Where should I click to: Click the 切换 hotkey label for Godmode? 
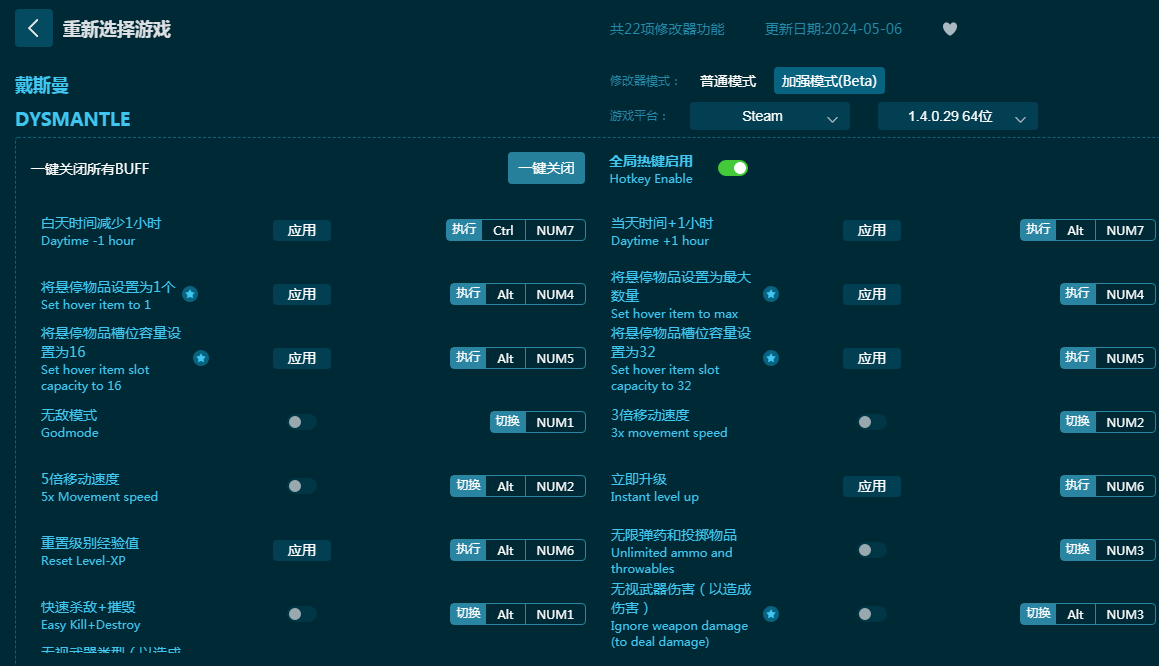[508, 421]
